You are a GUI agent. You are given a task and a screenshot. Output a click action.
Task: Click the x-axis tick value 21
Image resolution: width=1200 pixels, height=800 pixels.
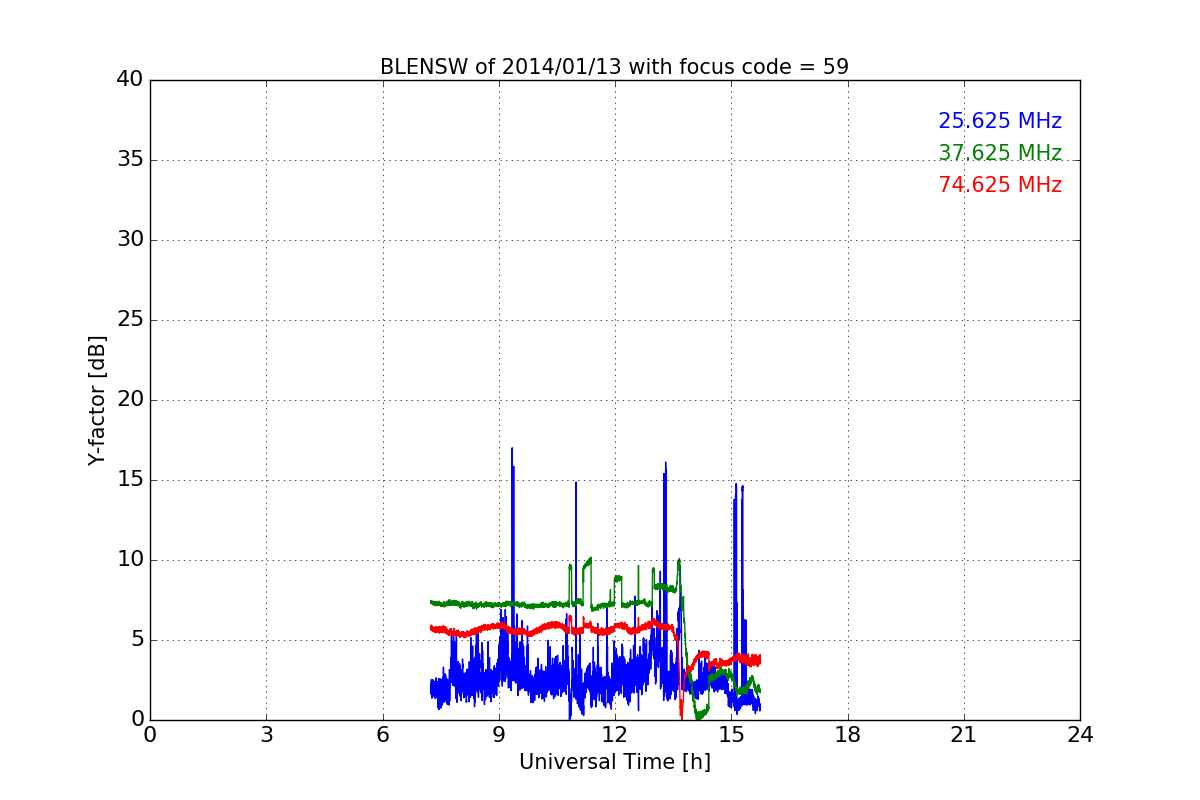pyautogui.click(x=964, y=735)
